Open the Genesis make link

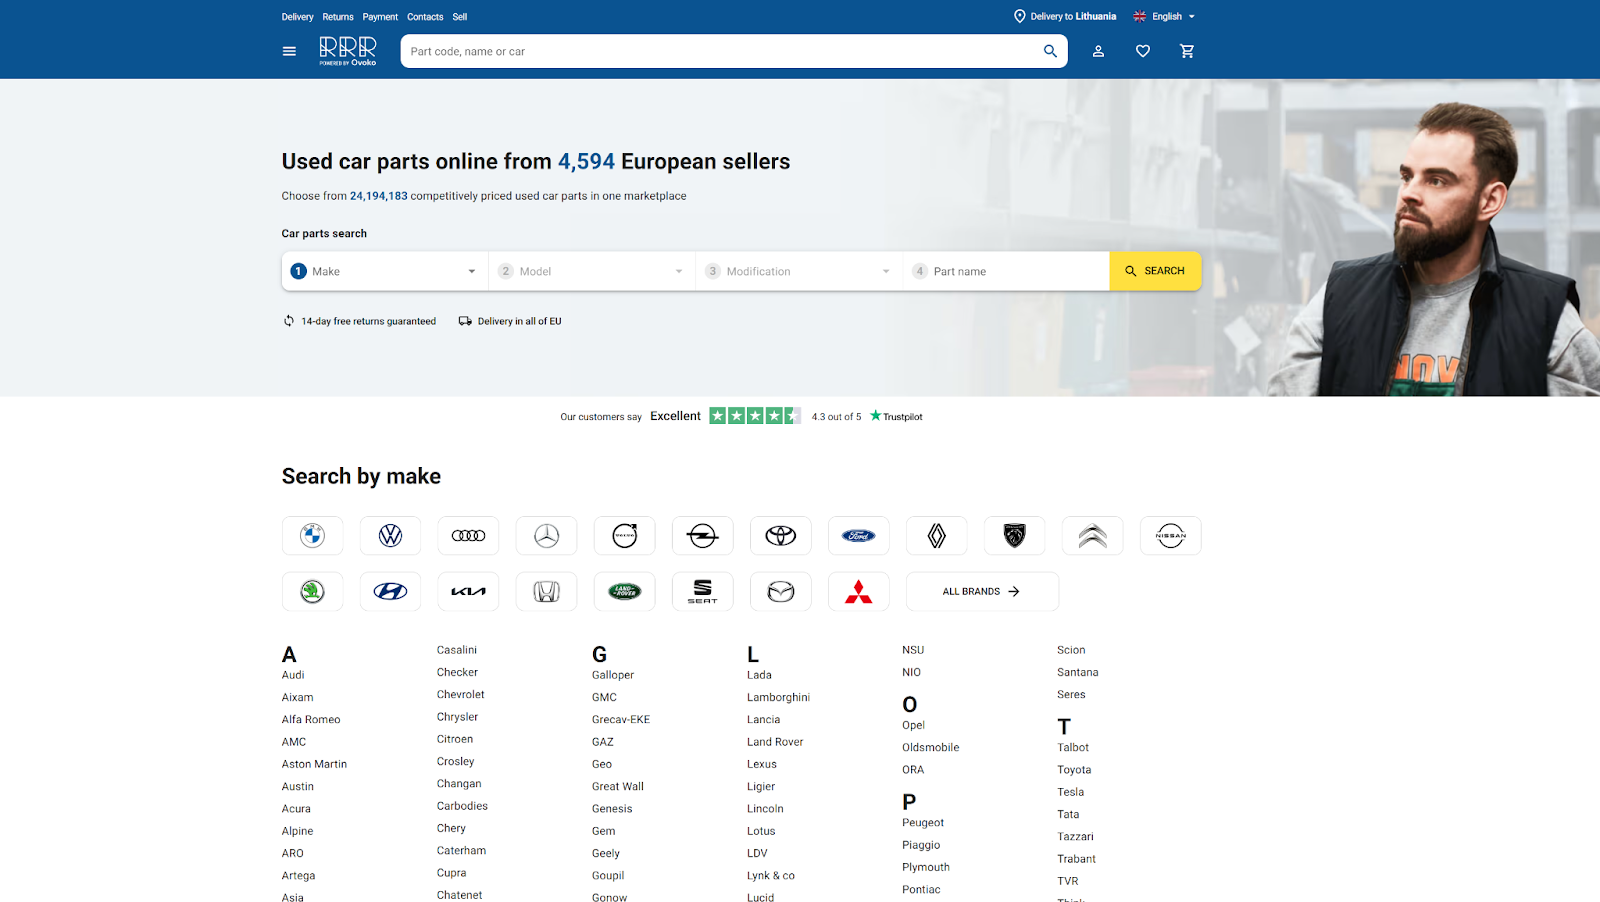(x=612, y=809)
